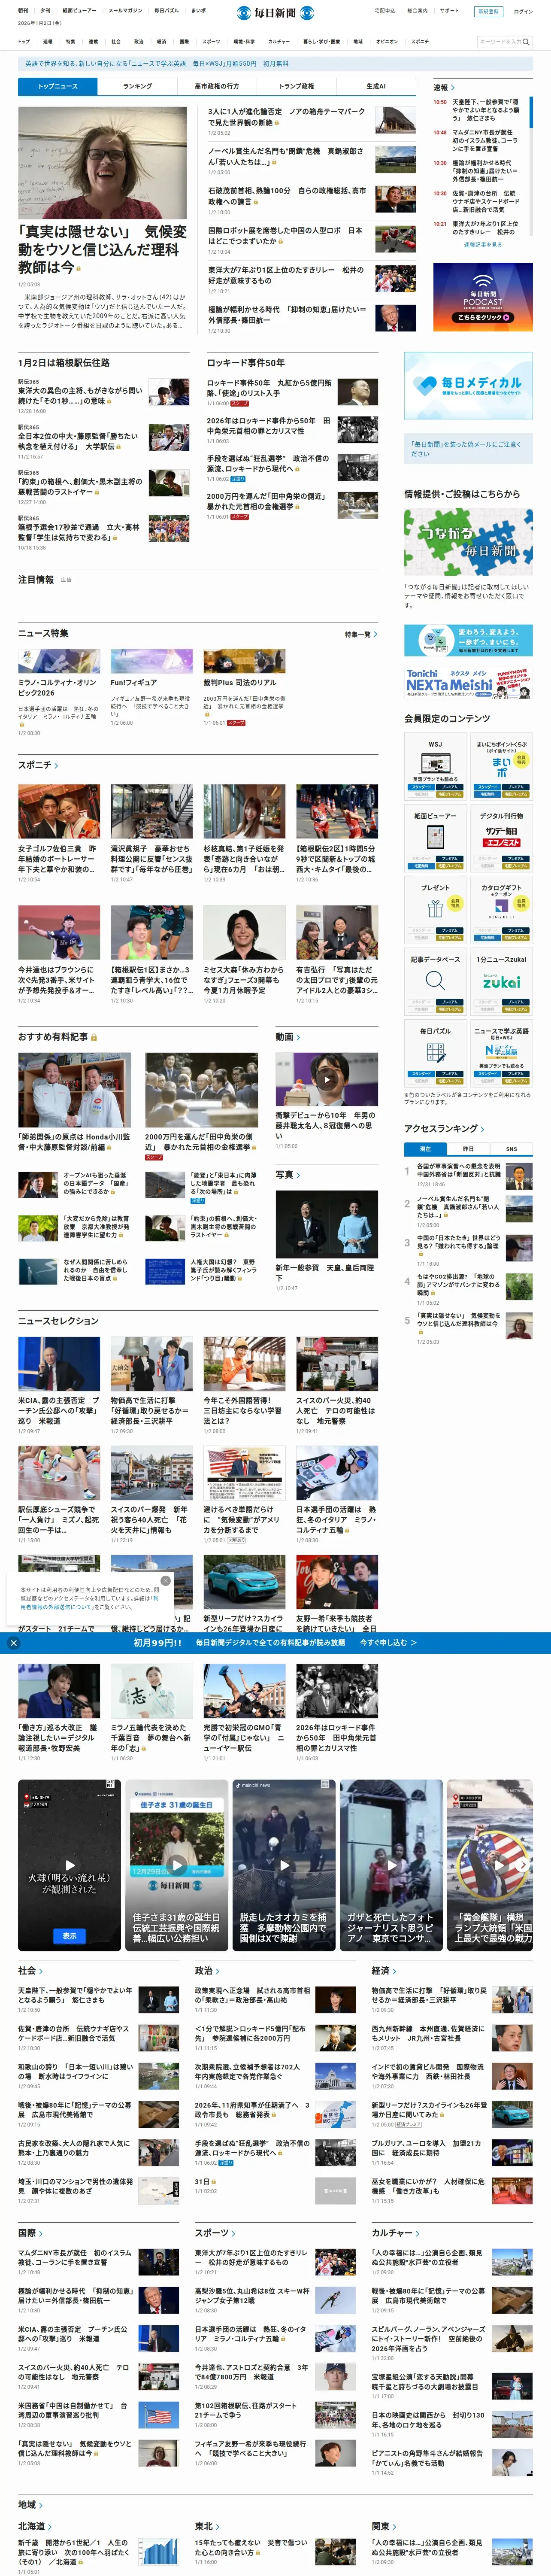
Task: Open the つながる毎日新聞 banner
Action: click(x=468, y=542)
